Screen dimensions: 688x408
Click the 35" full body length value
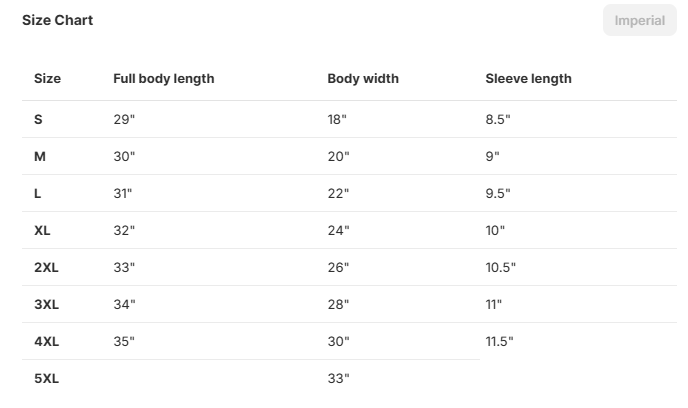coord(124,341)
